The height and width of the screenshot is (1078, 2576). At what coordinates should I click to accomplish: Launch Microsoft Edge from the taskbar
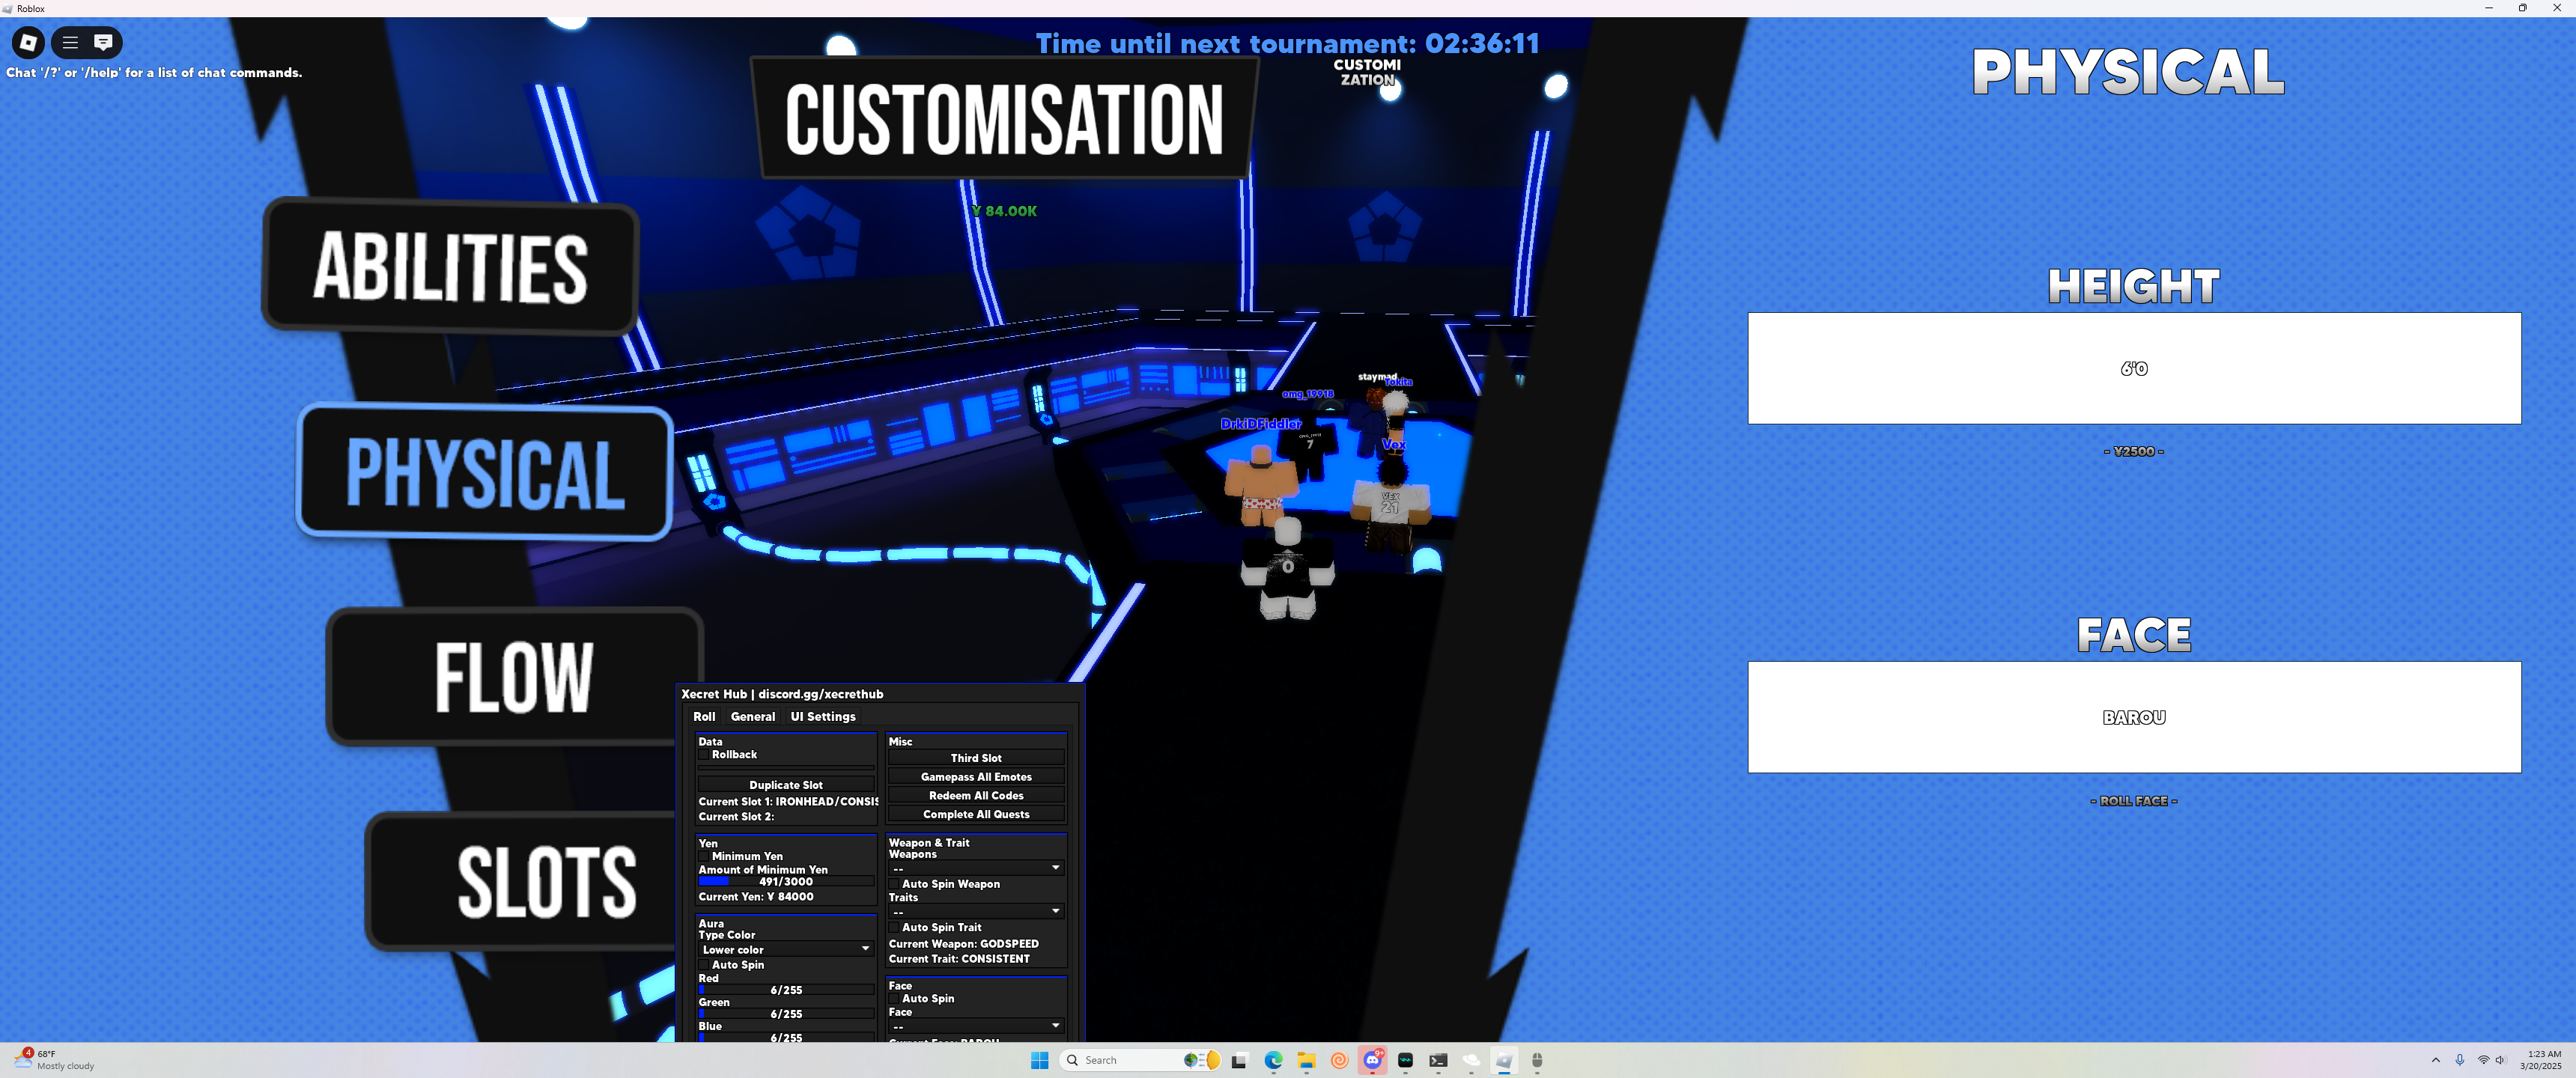point(1273,1060)
